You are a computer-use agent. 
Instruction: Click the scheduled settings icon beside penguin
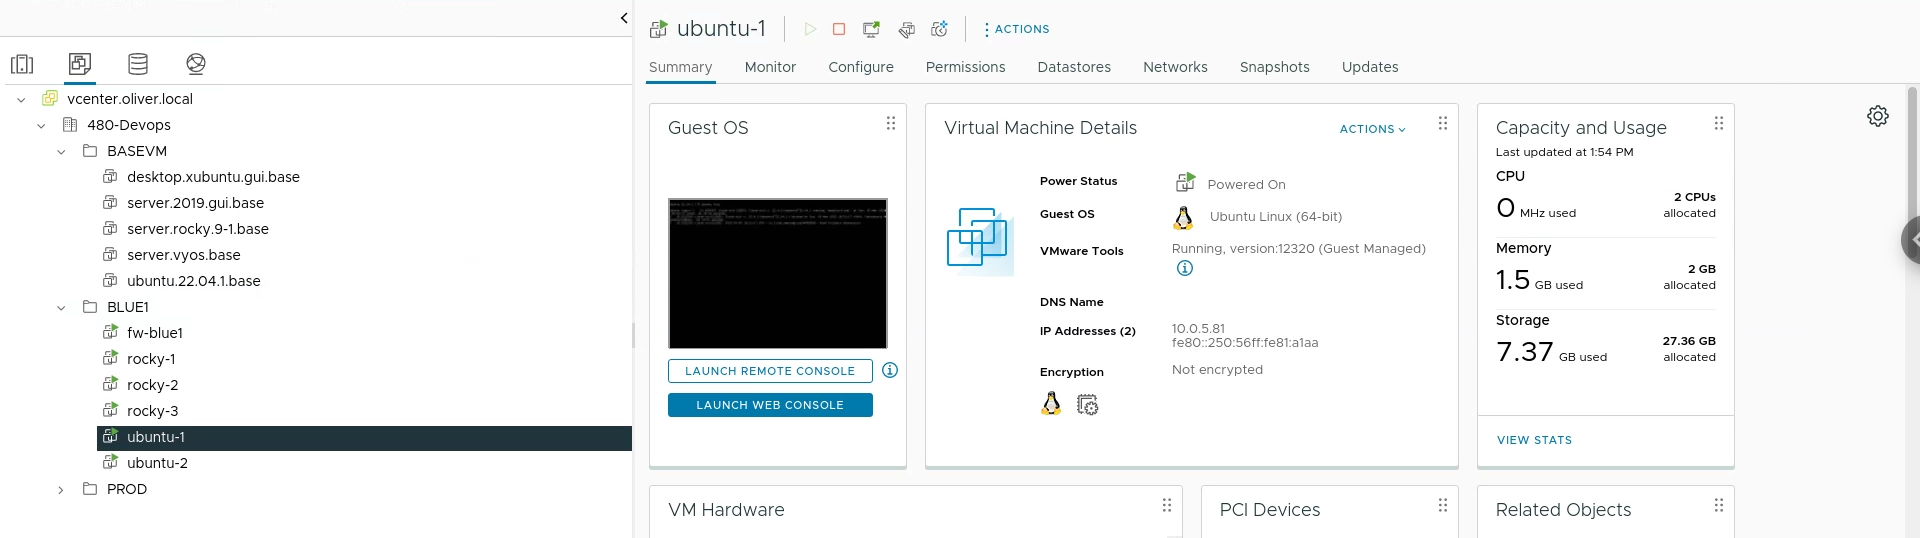click(x=1087, y=404)
